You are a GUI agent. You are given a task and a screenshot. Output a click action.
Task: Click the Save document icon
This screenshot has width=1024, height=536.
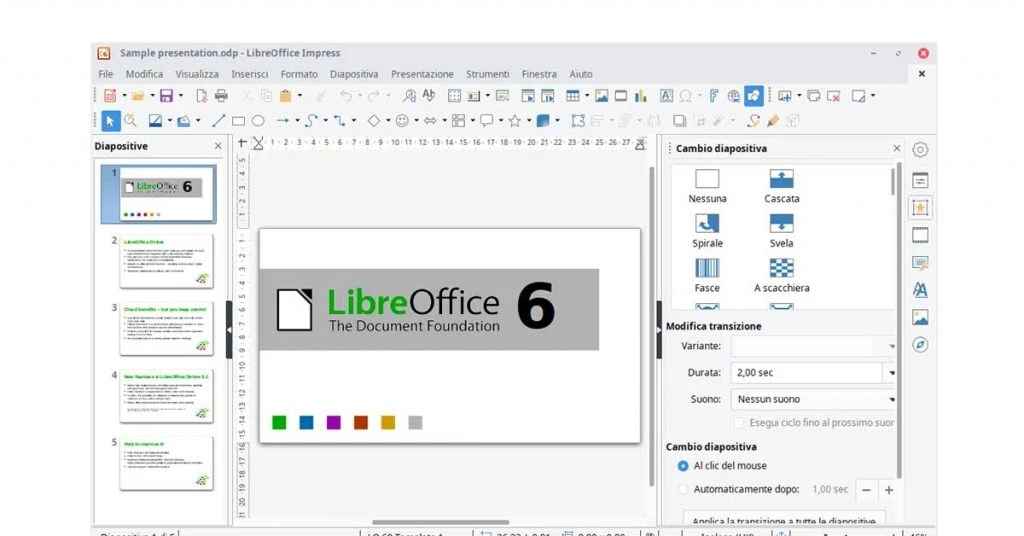(x=167, y=96)
